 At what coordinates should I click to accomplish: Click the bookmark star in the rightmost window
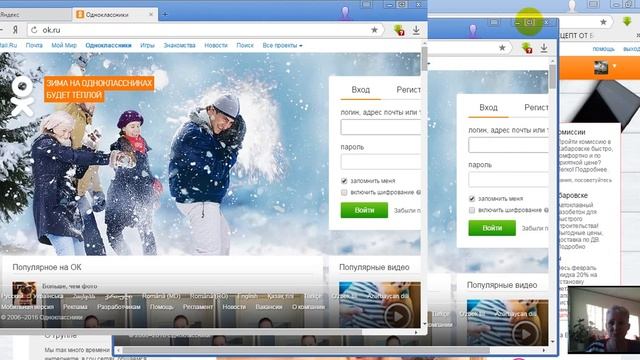click(603, 22)
